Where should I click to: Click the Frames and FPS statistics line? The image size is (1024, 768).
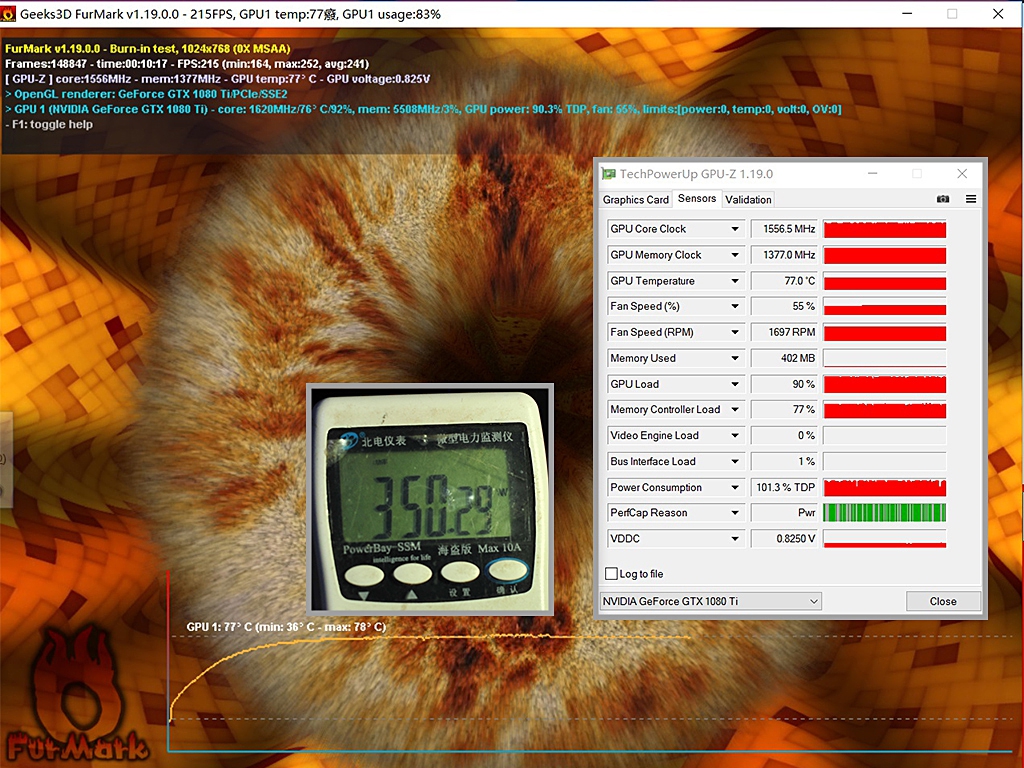click(x=187, y=64)
